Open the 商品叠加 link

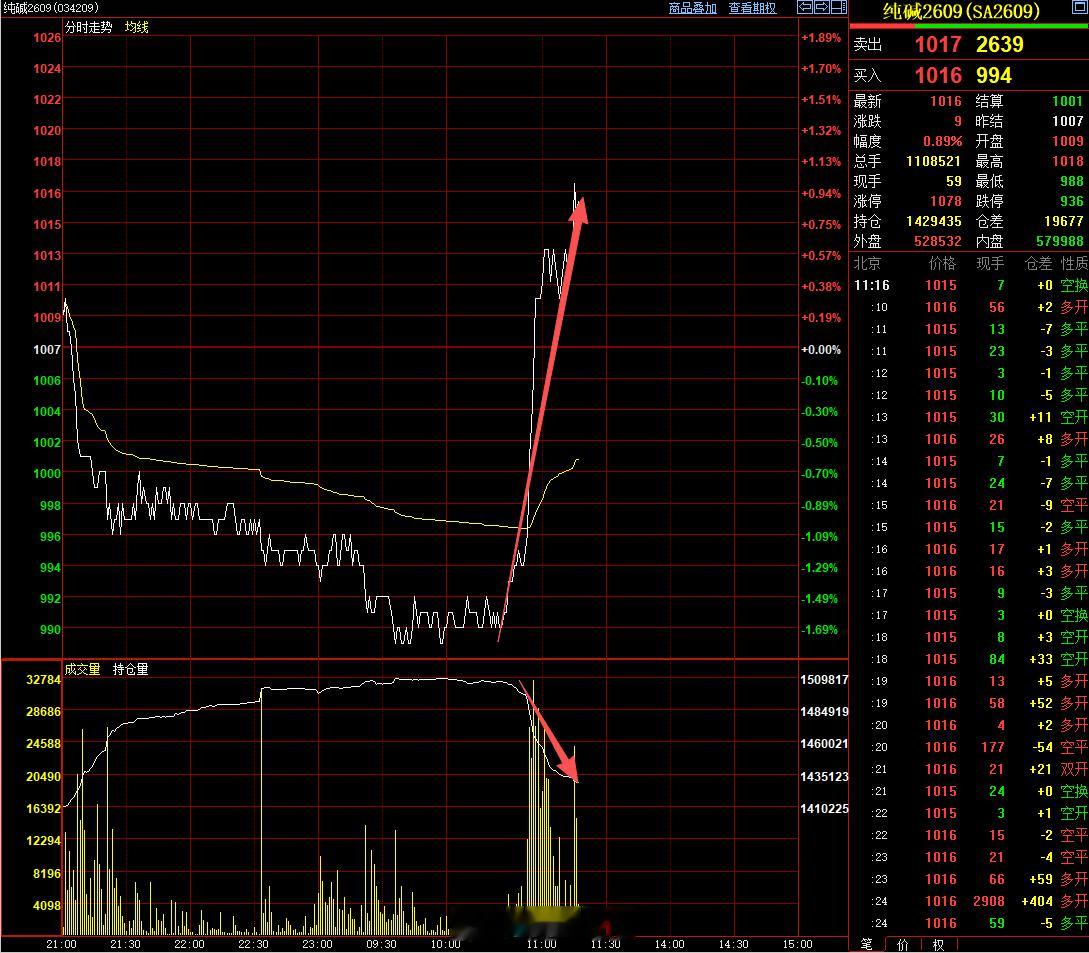click(x=692, y=8)
